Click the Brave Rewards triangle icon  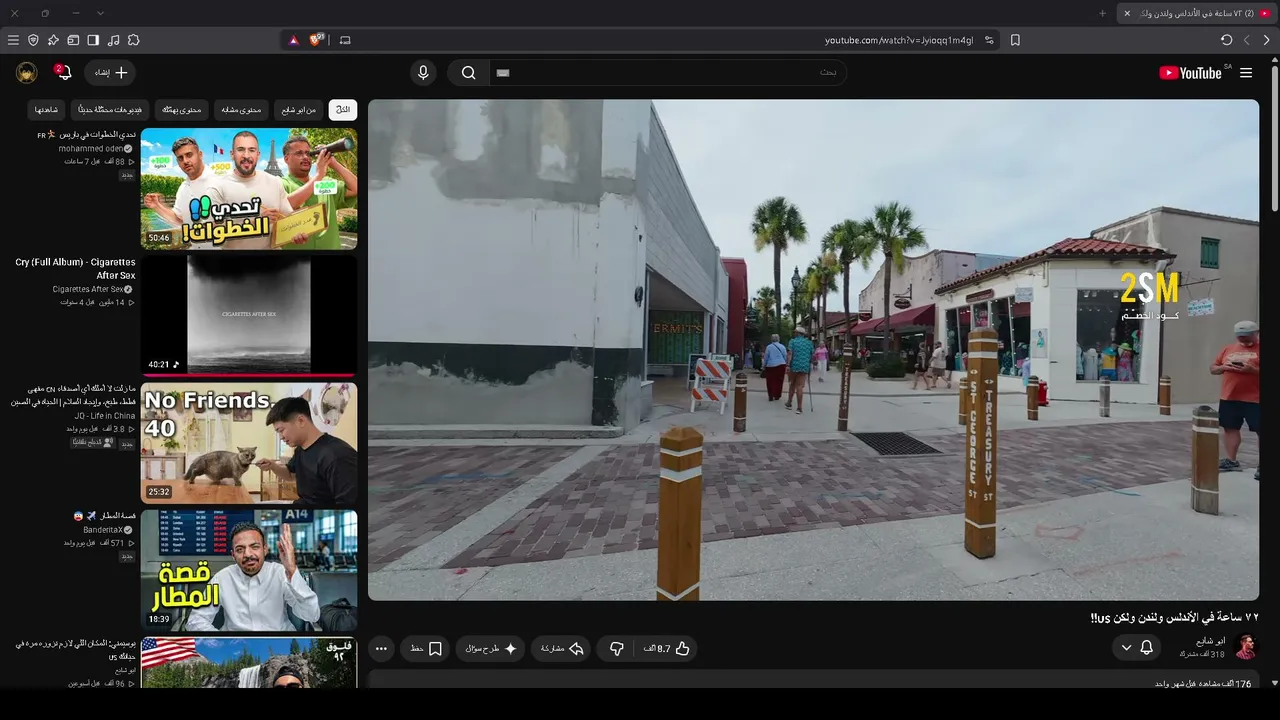pos(294,40)
